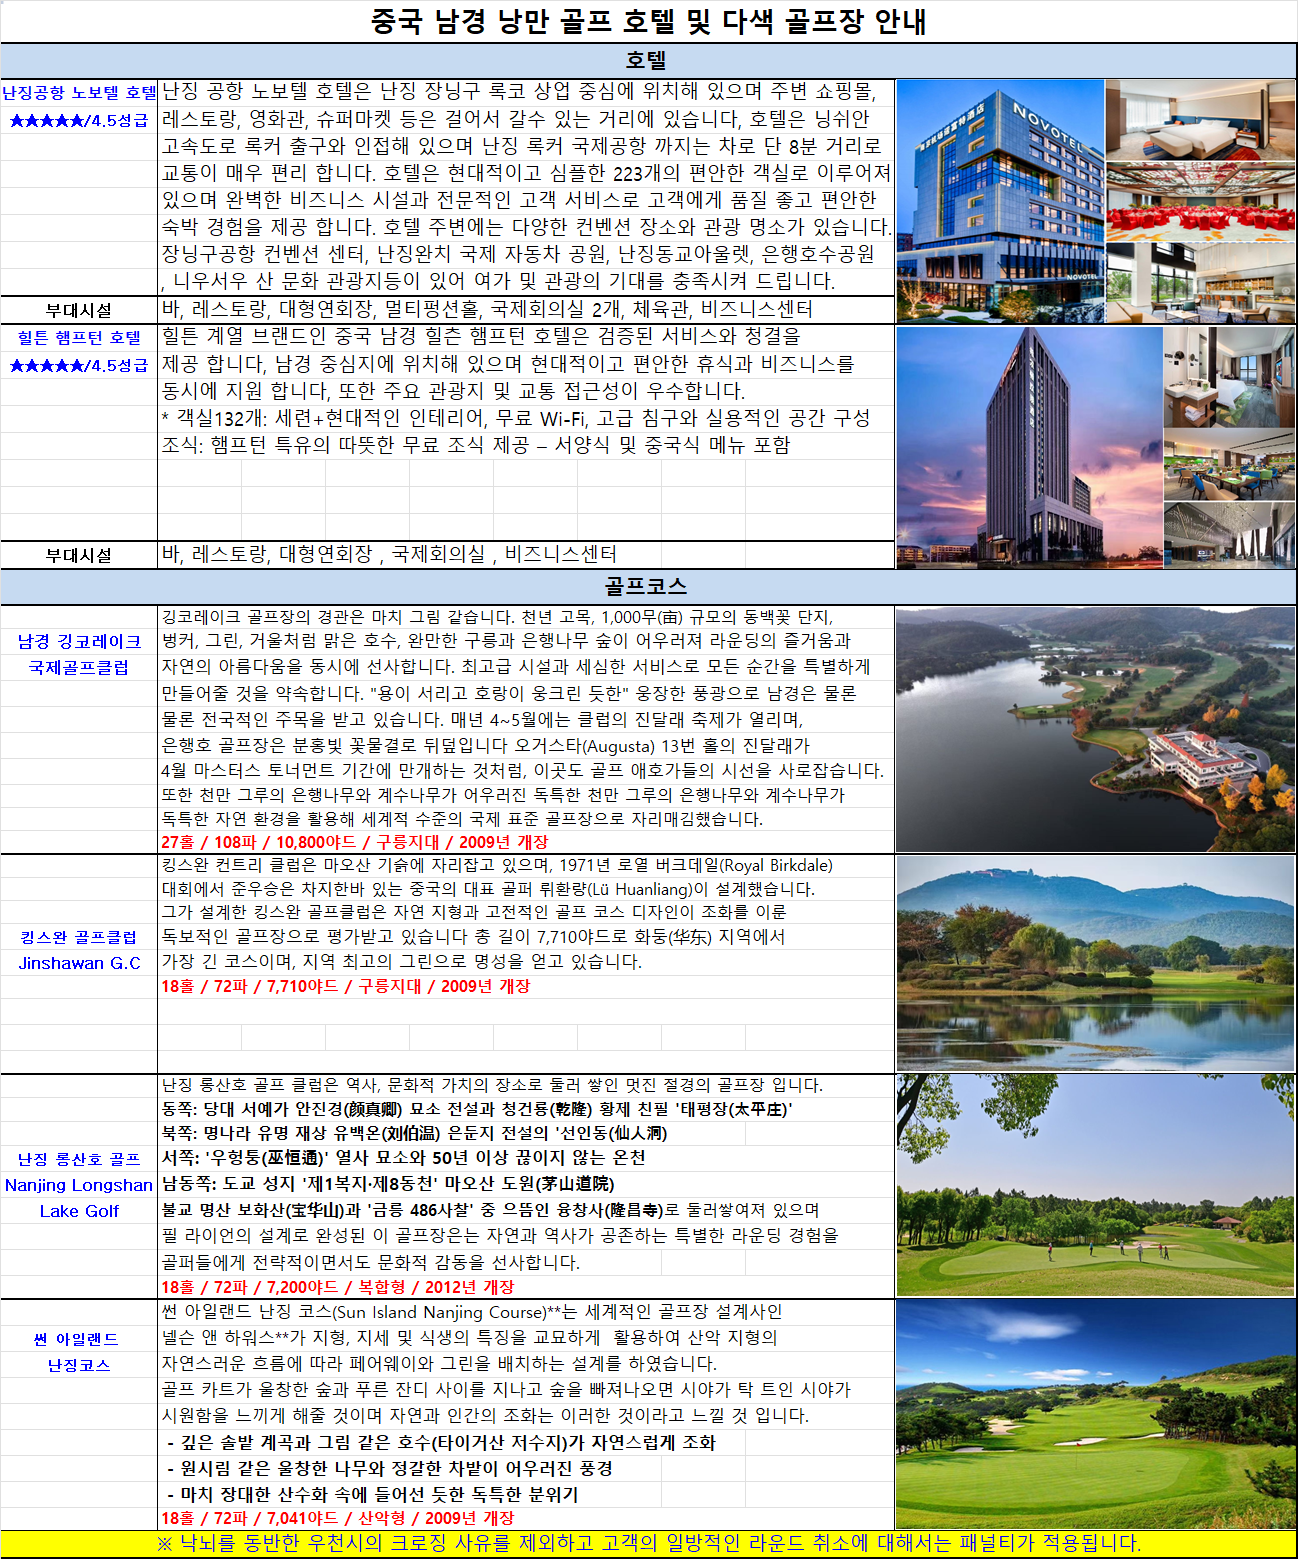Select the "난징공항 노보텔 호텔" name cell

[x=79, y=93]
